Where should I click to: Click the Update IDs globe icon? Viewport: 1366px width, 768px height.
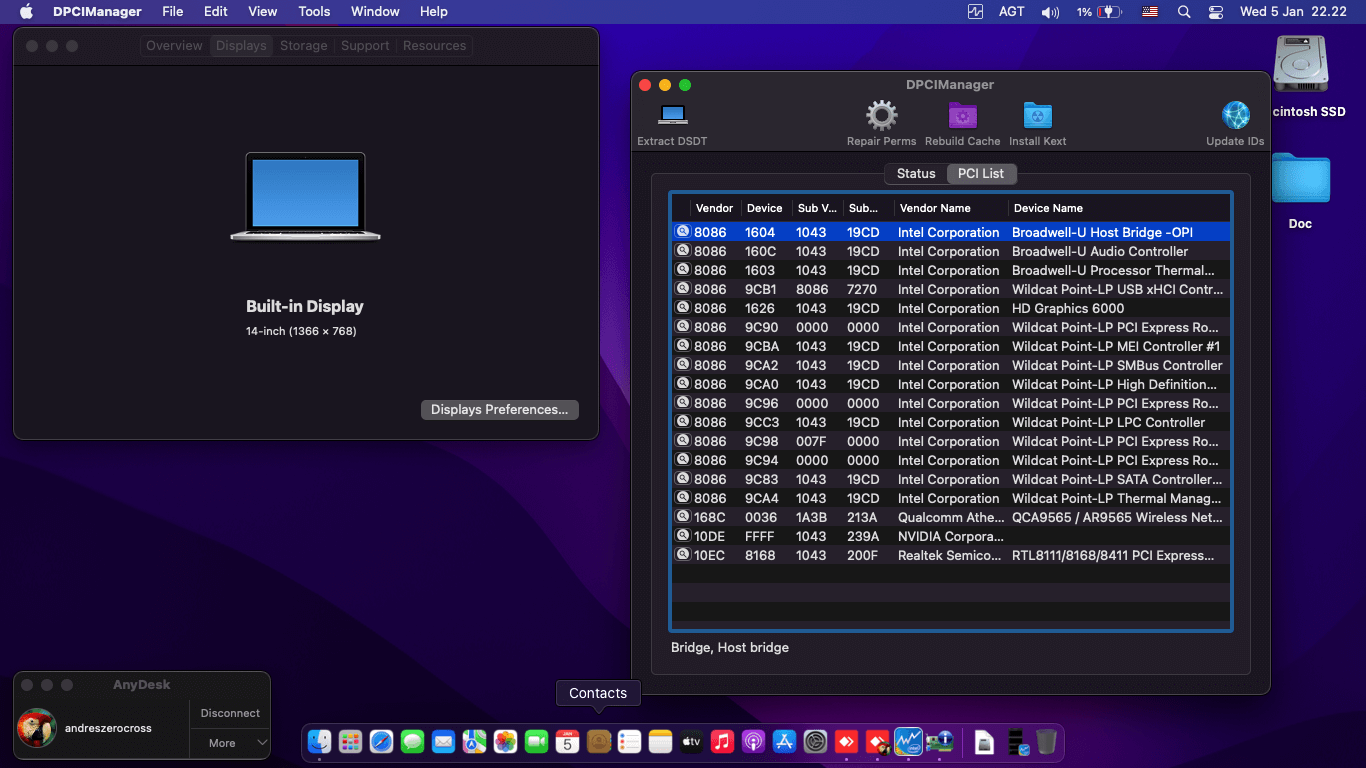(x=1235, y=116)
